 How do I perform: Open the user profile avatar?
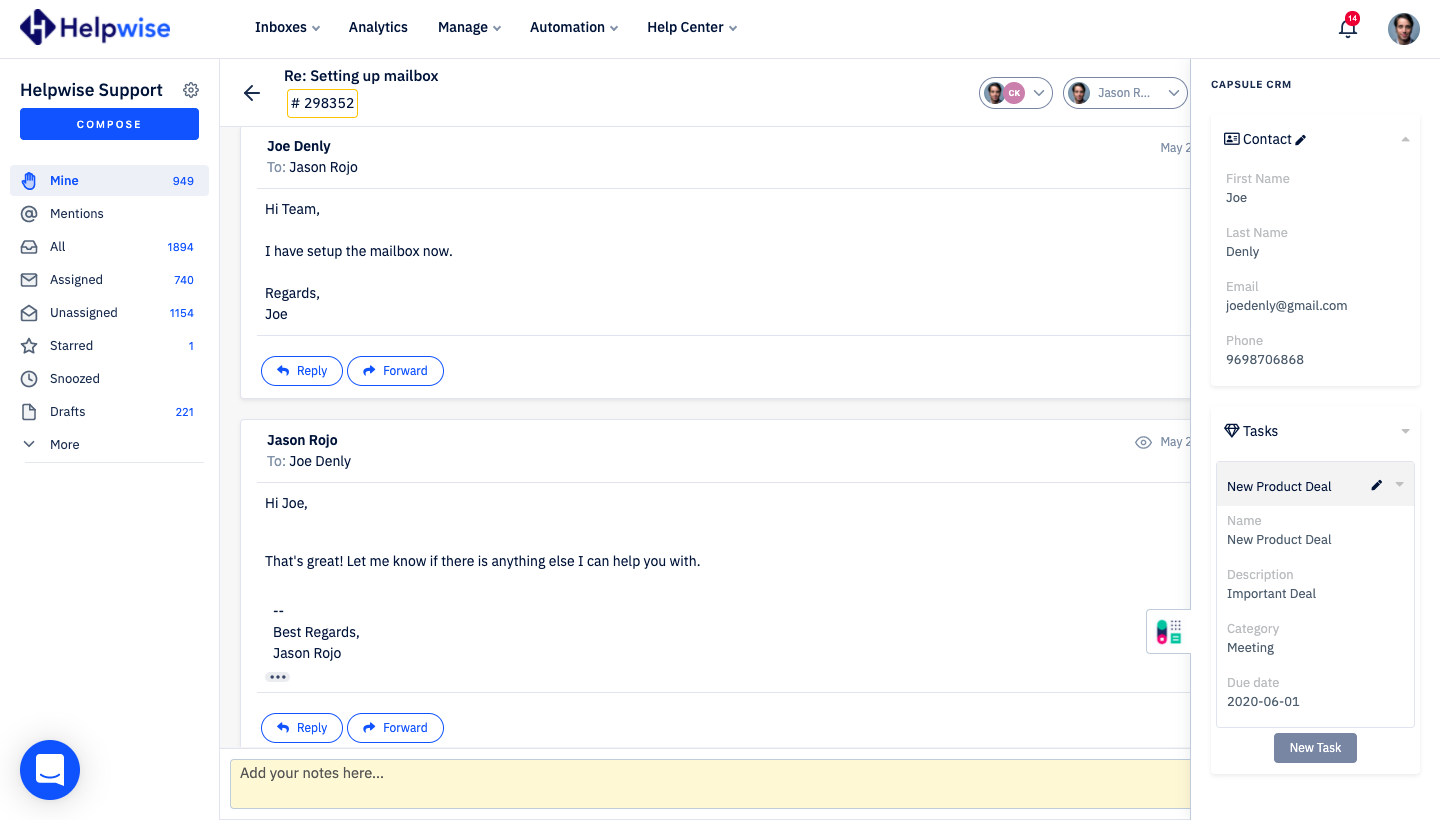pos(1404,28)
